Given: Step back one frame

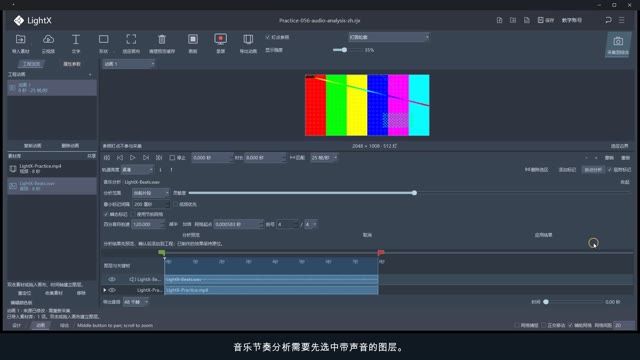Looking at the screenshot, I should (x=120, y=158).
